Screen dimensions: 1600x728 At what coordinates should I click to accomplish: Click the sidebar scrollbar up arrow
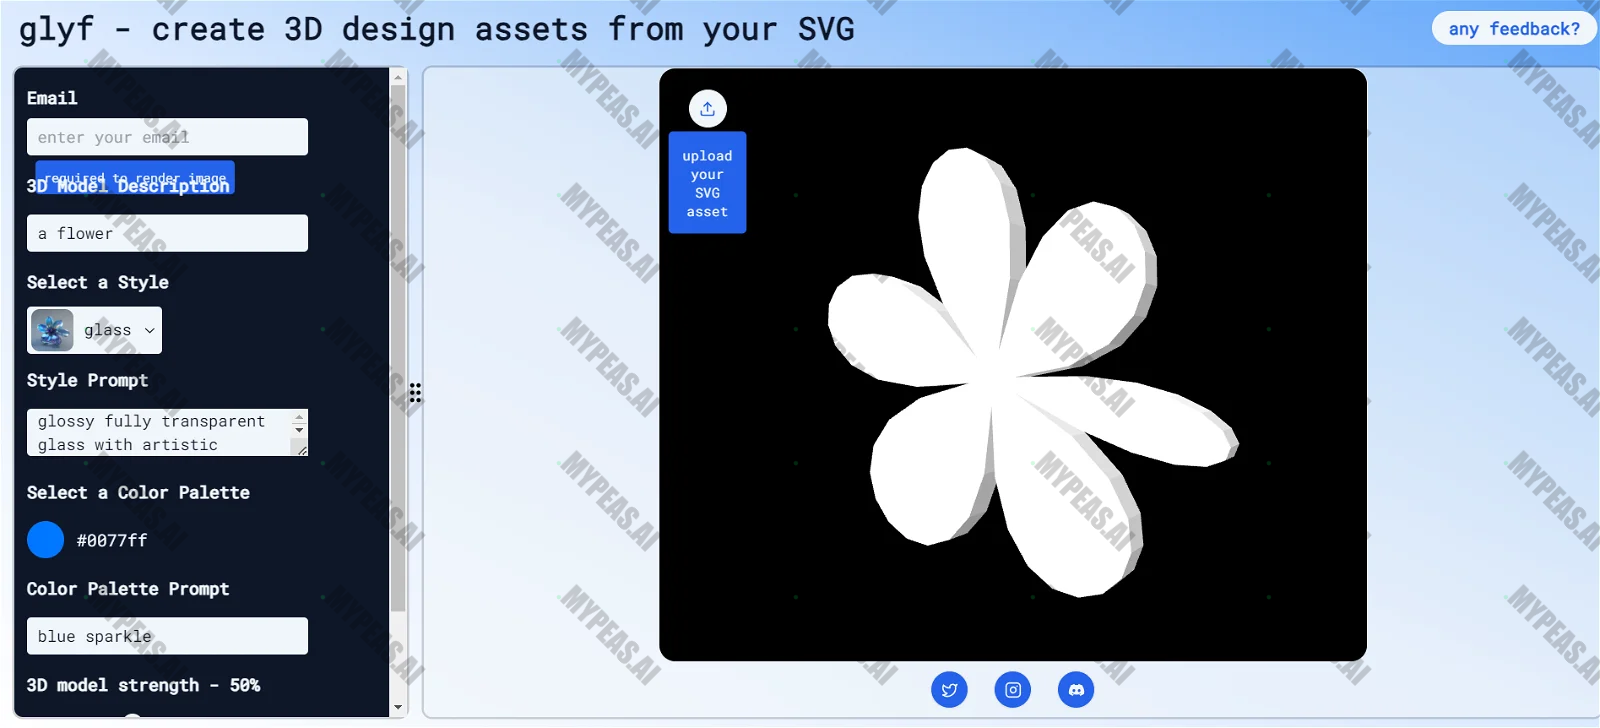point(398,77)
